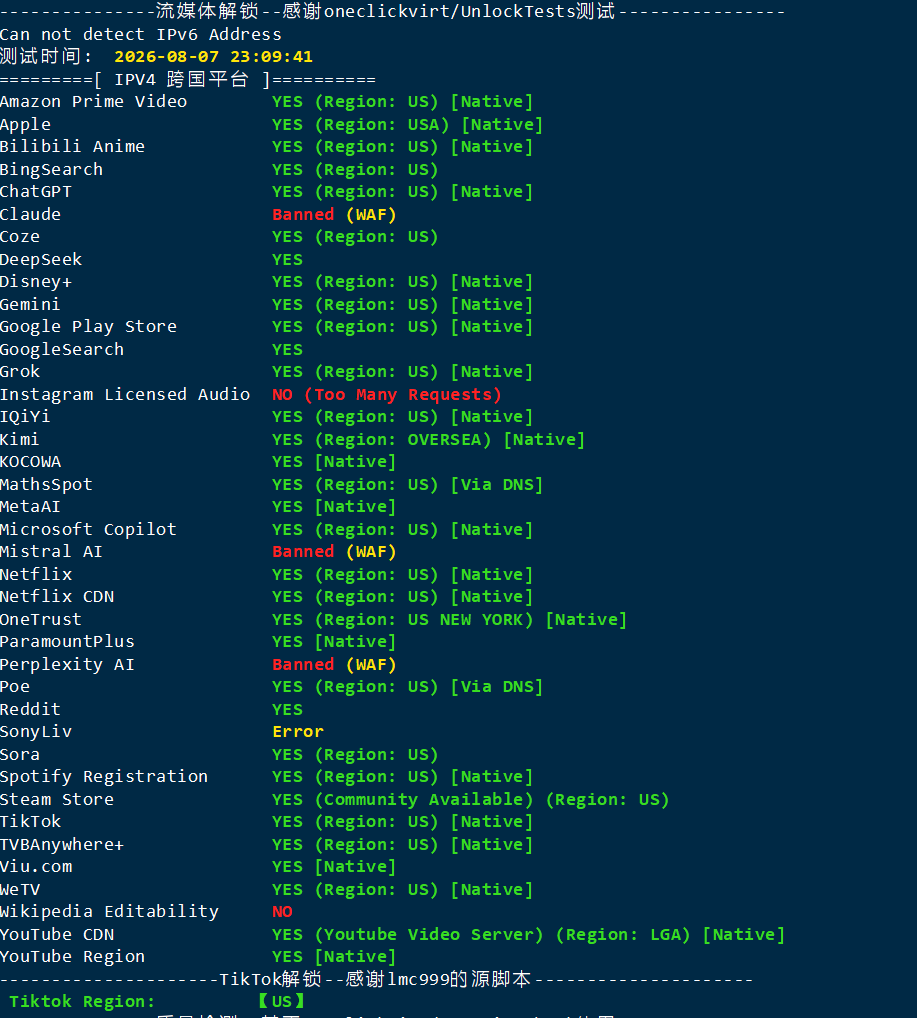The image size is (917, 1018).
Task: Select the ChatGPT service name
Action: pos(36,192)
